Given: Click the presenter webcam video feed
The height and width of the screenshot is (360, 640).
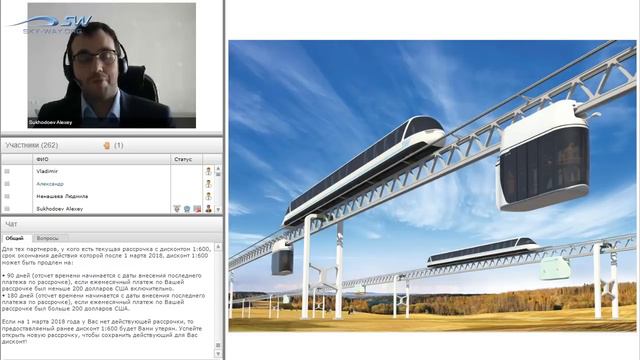Looking at the screenshot, I should pos(111,65).
